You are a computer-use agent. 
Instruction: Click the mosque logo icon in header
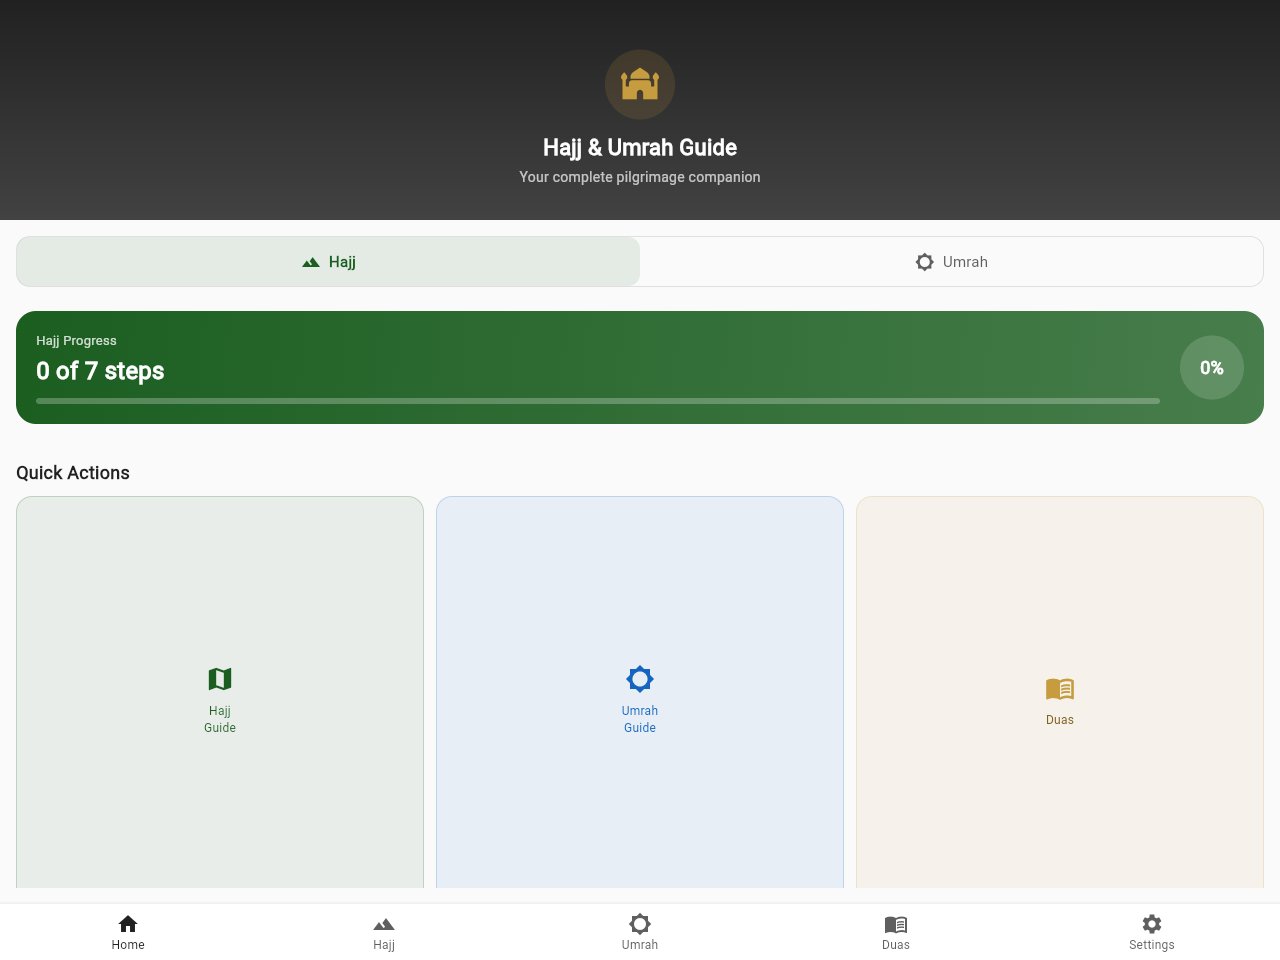tap(640, 84)
